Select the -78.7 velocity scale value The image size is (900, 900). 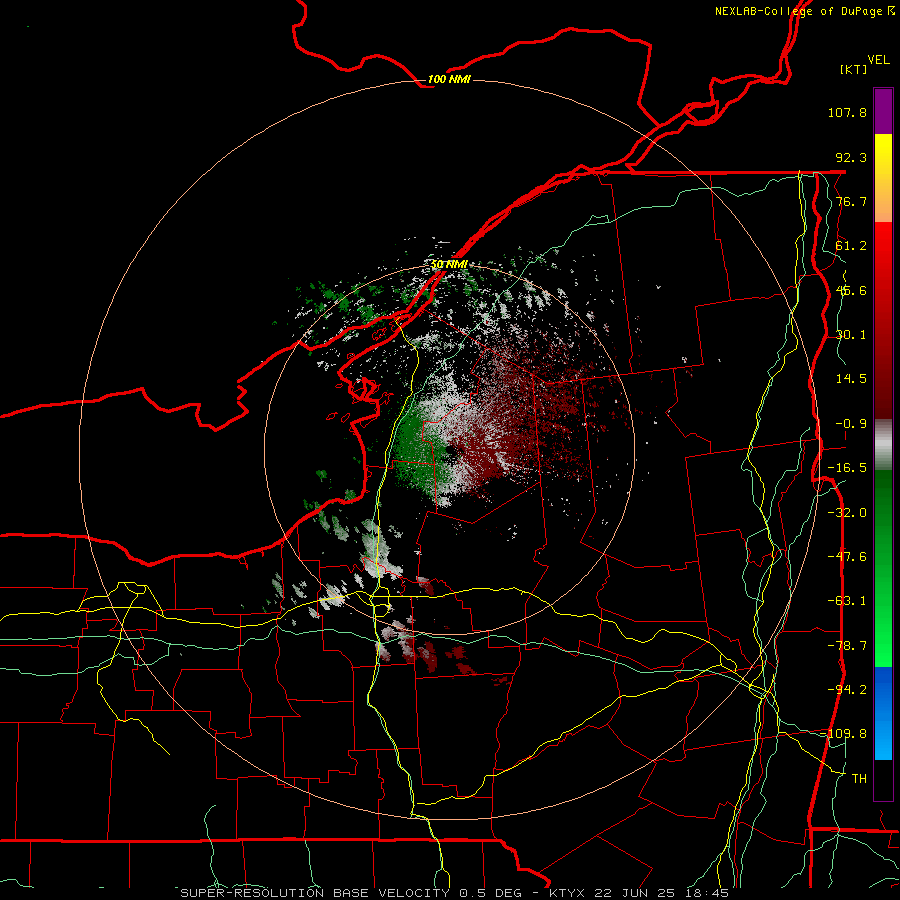pyautogui.click(x=847, y=646)
